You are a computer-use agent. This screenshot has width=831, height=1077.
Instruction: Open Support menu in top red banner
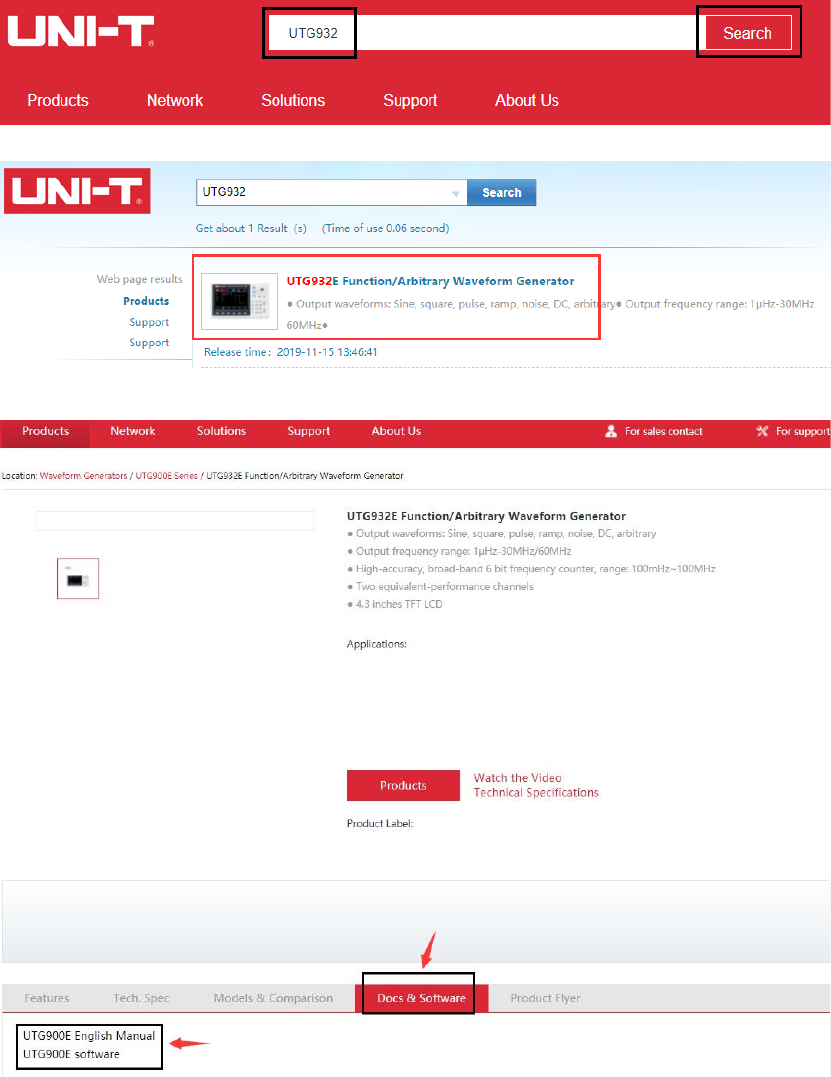click(410, 100)
